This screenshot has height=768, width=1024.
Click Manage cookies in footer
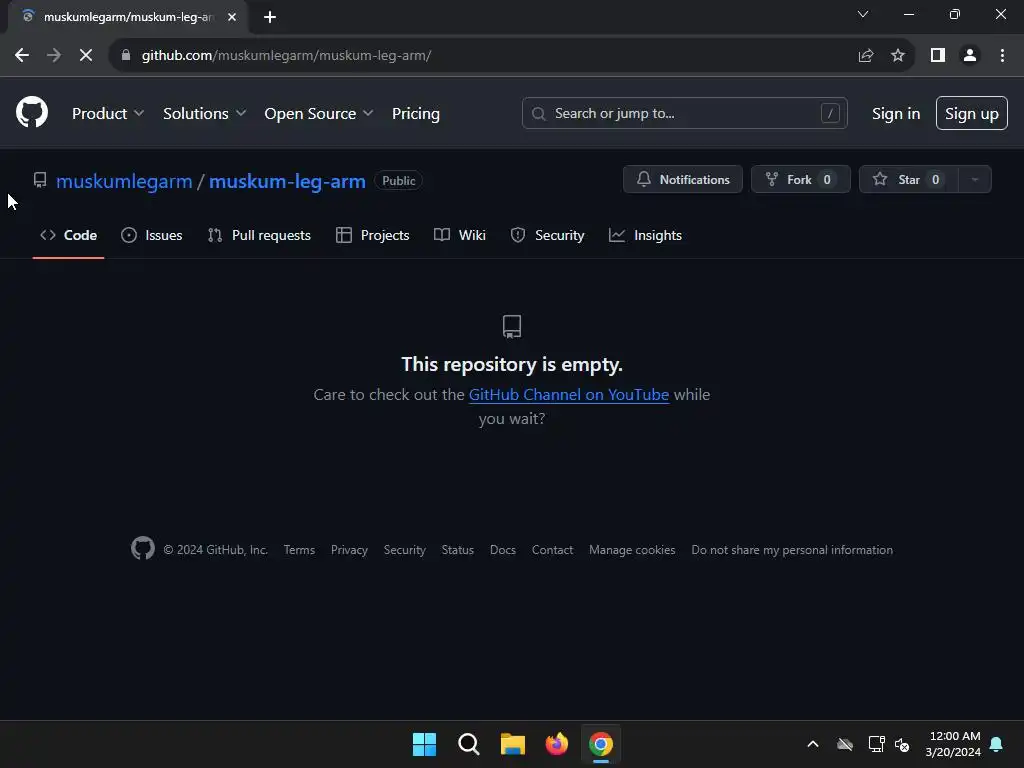[x=632, y=550]
